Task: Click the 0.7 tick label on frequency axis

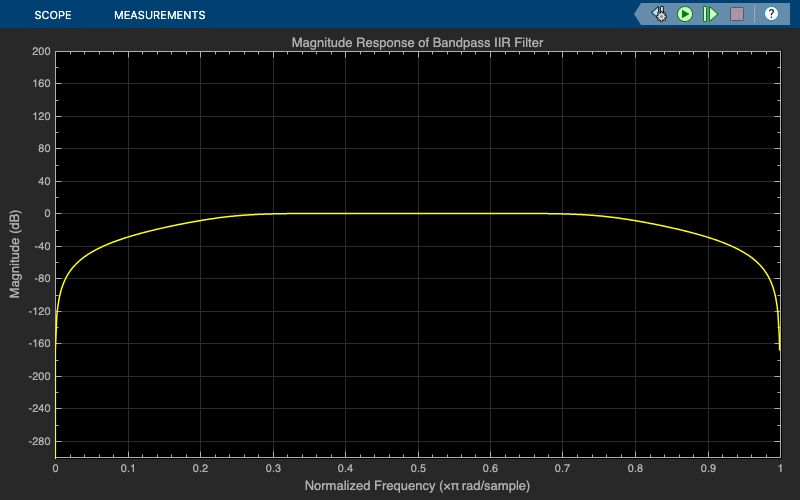Action: coord(563,468)
